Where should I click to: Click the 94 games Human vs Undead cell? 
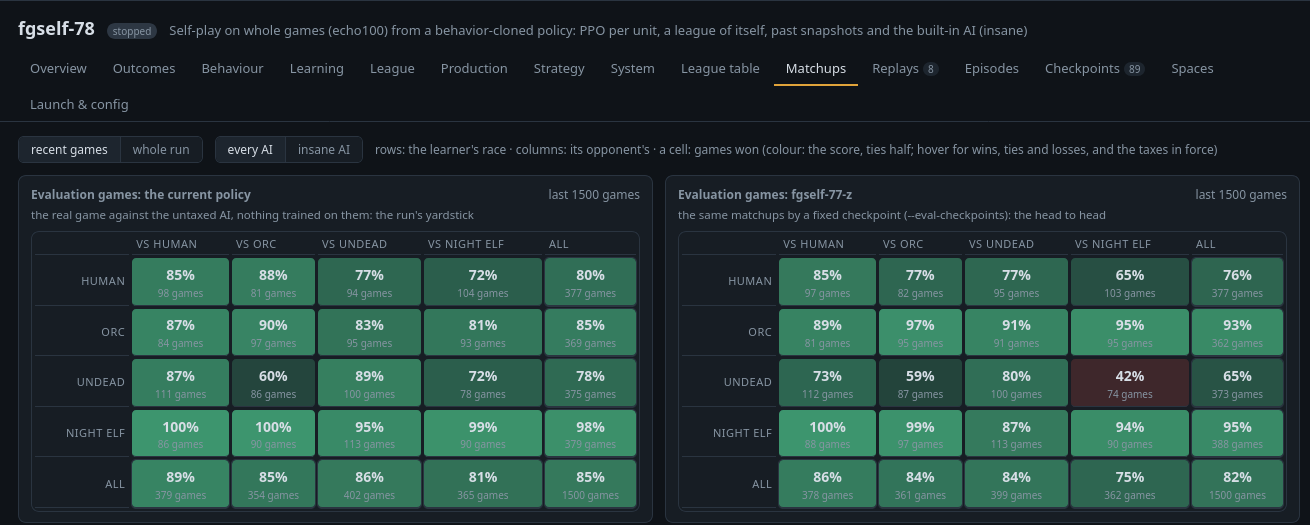(369, 281)
